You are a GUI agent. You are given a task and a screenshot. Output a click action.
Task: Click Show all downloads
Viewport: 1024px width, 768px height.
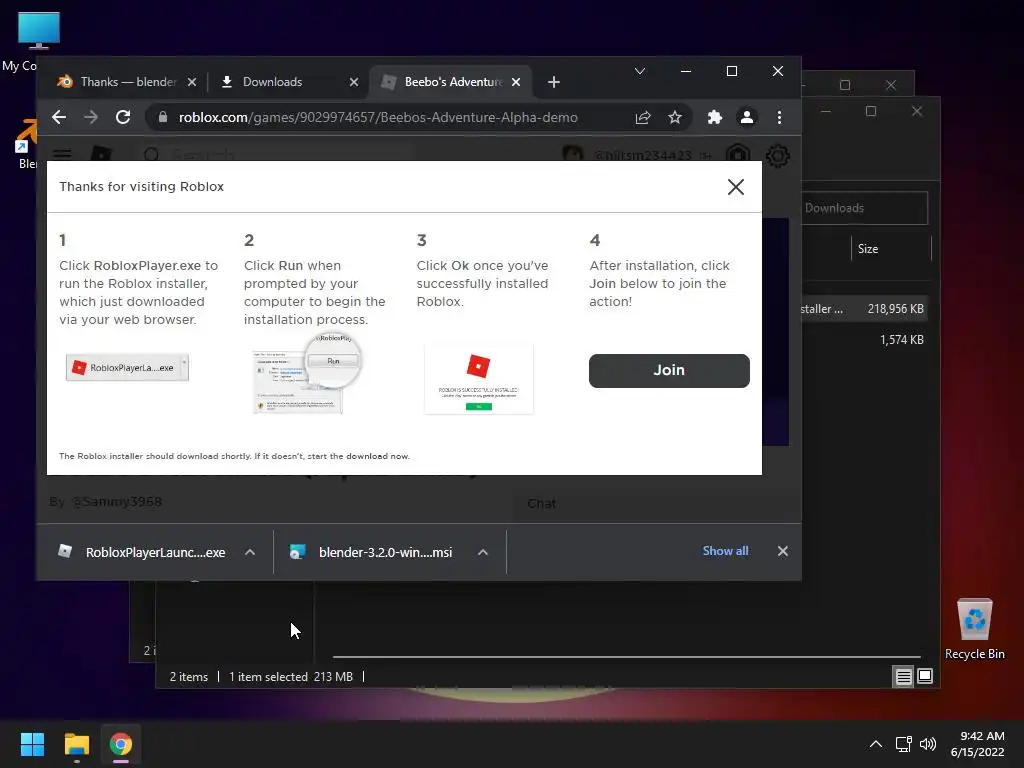(726, 551)
